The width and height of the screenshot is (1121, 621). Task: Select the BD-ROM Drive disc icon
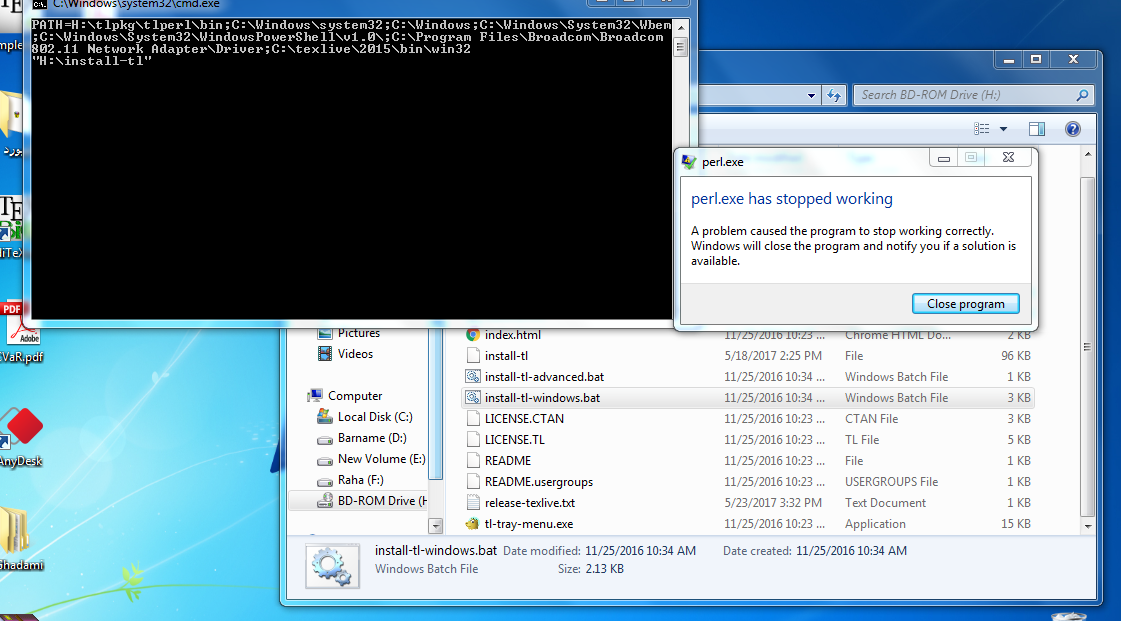click(325, 500)
